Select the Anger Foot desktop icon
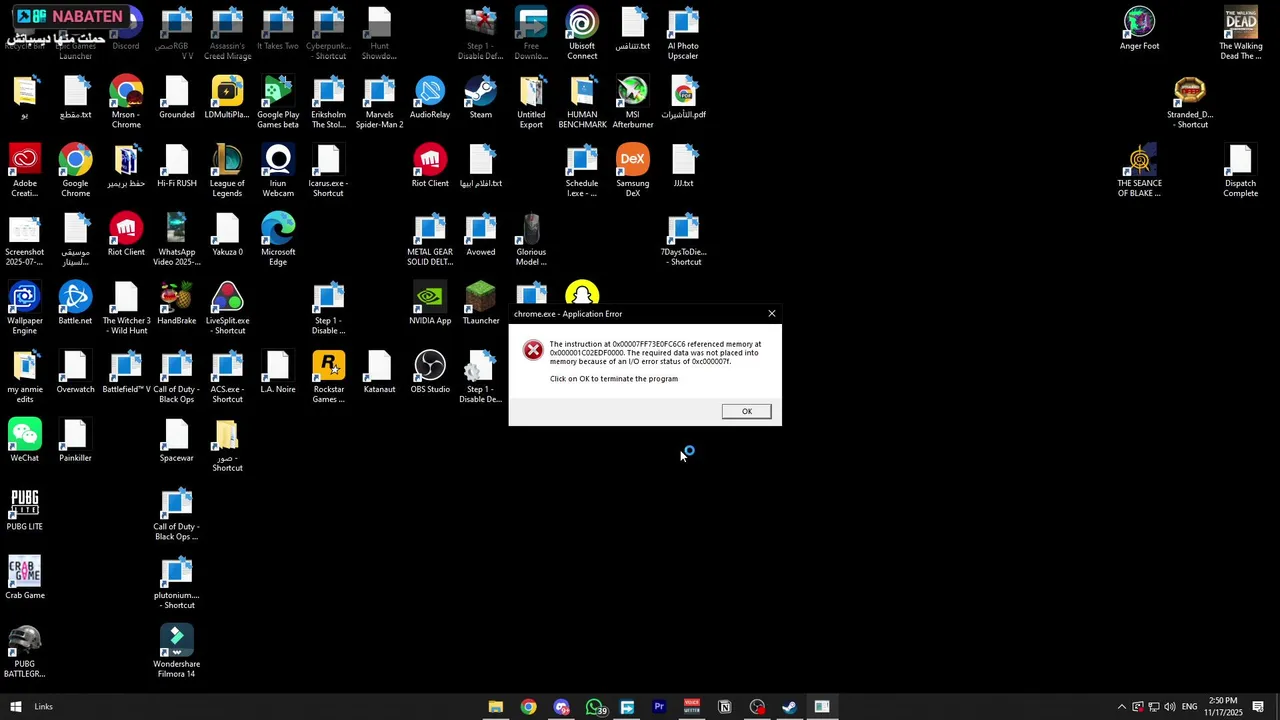This screenshot has height=720, width=1280. click(1139, 28)
